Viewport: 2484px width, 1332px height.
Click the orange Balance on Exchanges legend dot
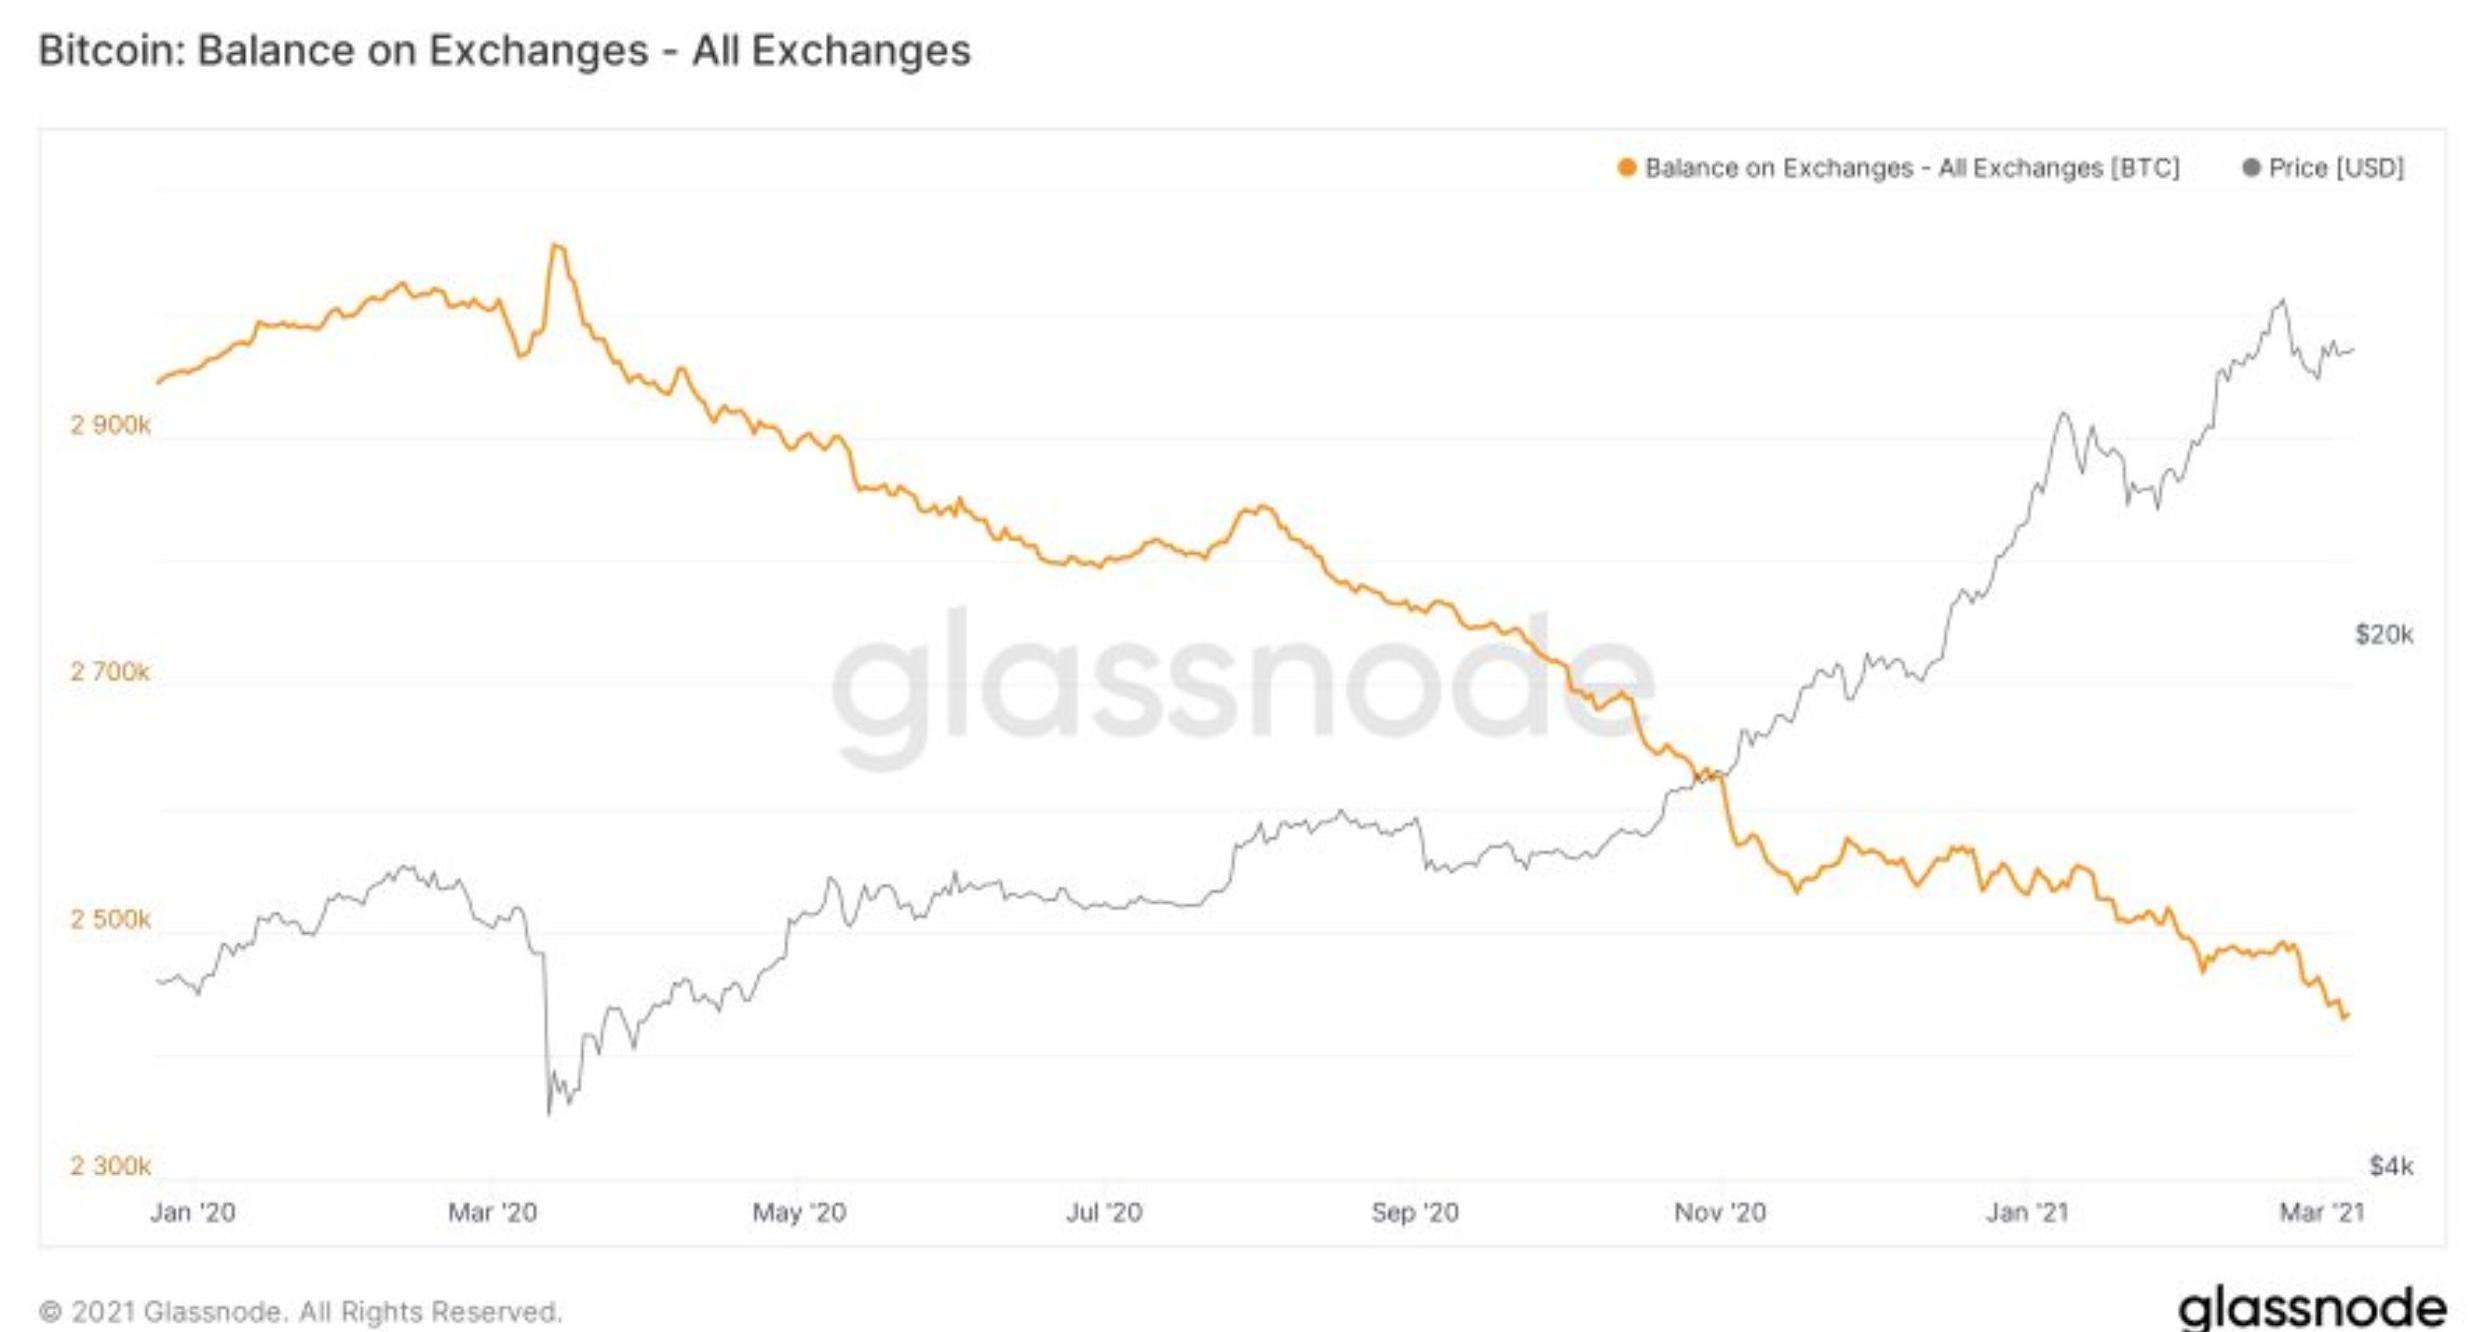click(1627, 168)
